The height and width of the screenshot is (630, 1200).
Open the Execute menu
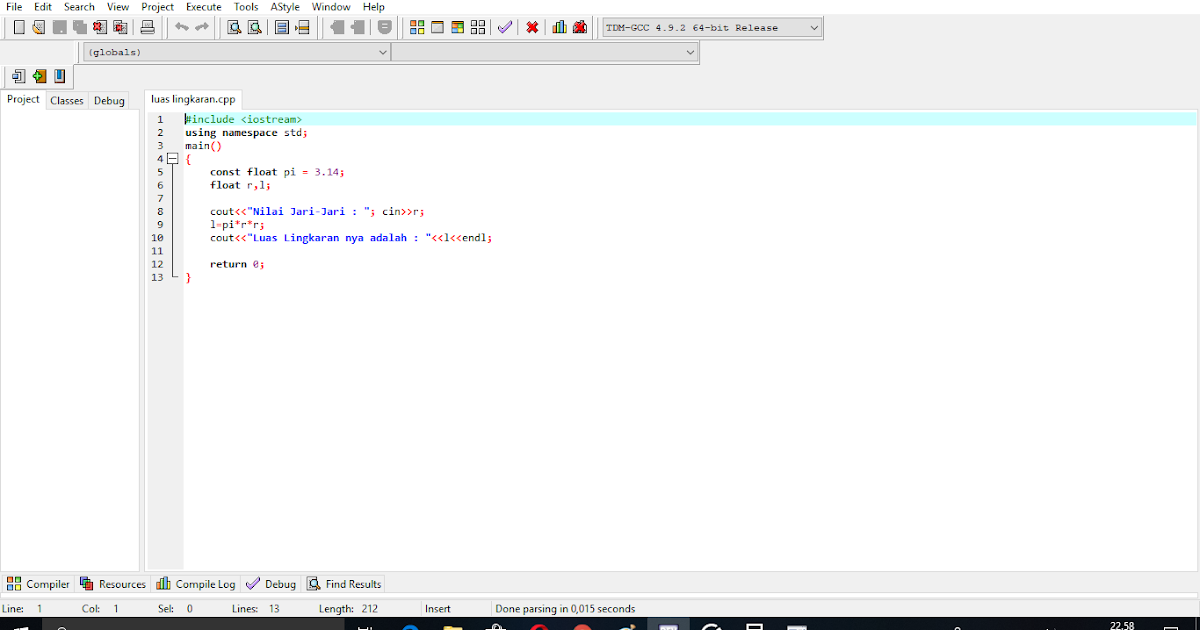203,7
